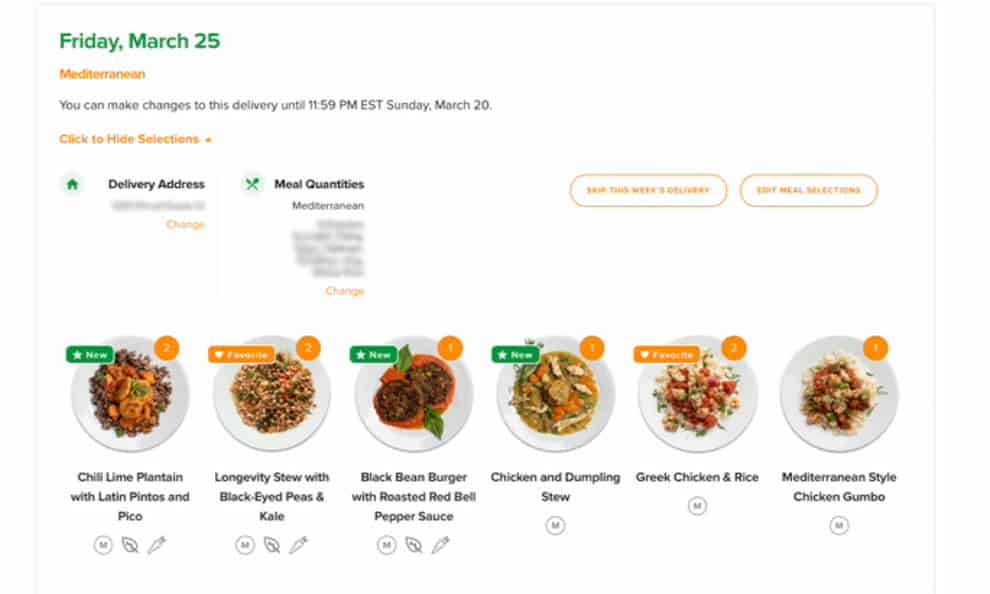The height and width of the screenshot is (594, 990).
Task: Click the M icon under Chicken and Dumpling Stew
Action: point(556,525)
